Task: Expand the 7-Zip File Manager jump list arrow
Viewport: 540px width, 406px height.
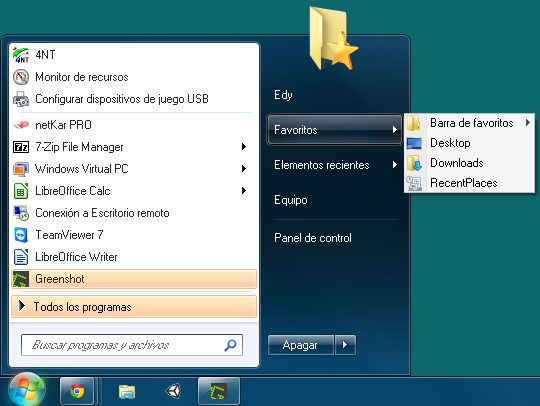Action: [244, 147]
